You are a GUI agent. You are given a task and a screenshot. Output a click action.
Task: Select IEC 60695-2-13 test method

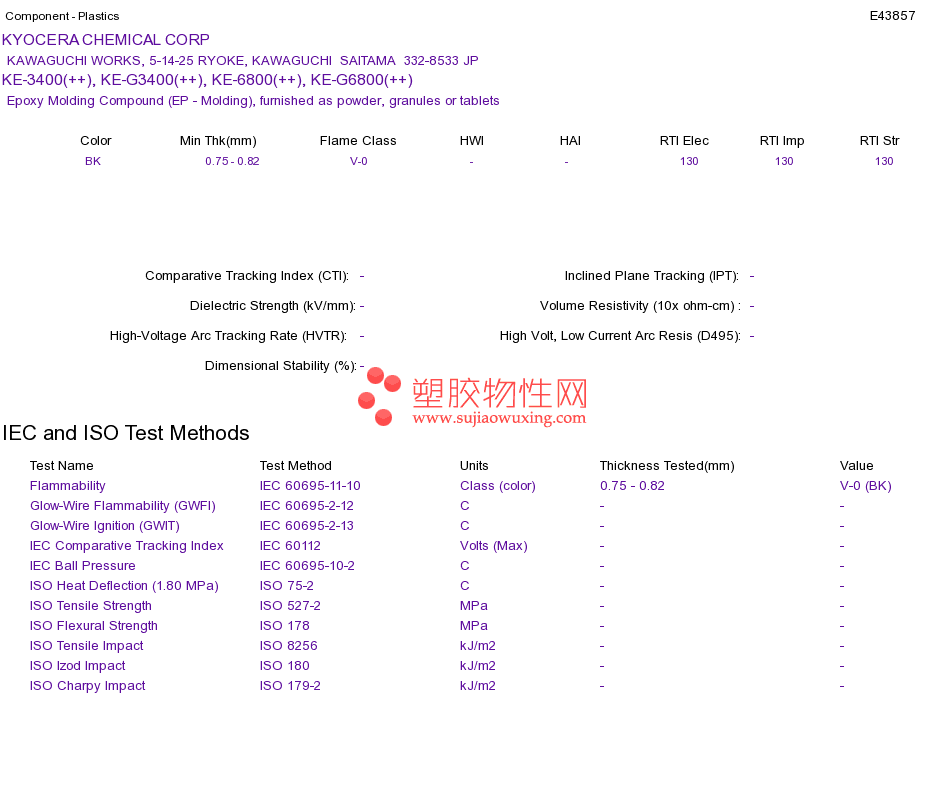[x=307, y=525]
